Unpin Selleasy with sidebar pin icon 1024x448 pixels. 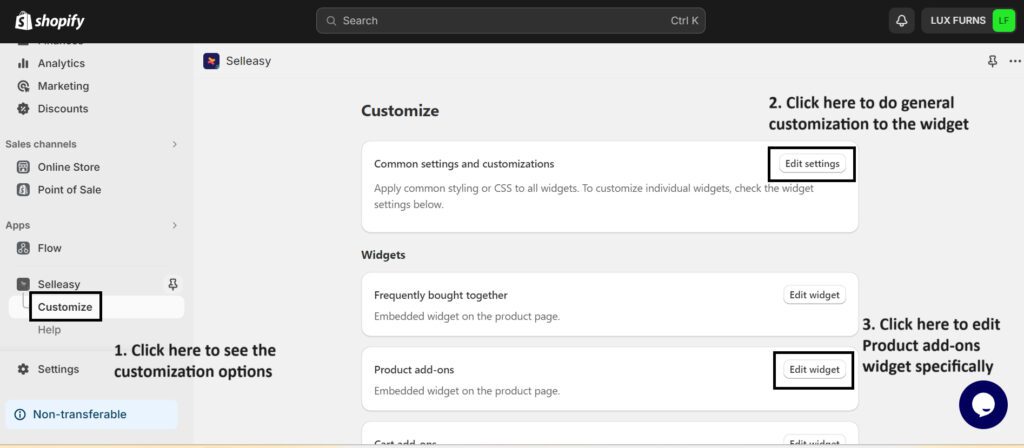172,284
